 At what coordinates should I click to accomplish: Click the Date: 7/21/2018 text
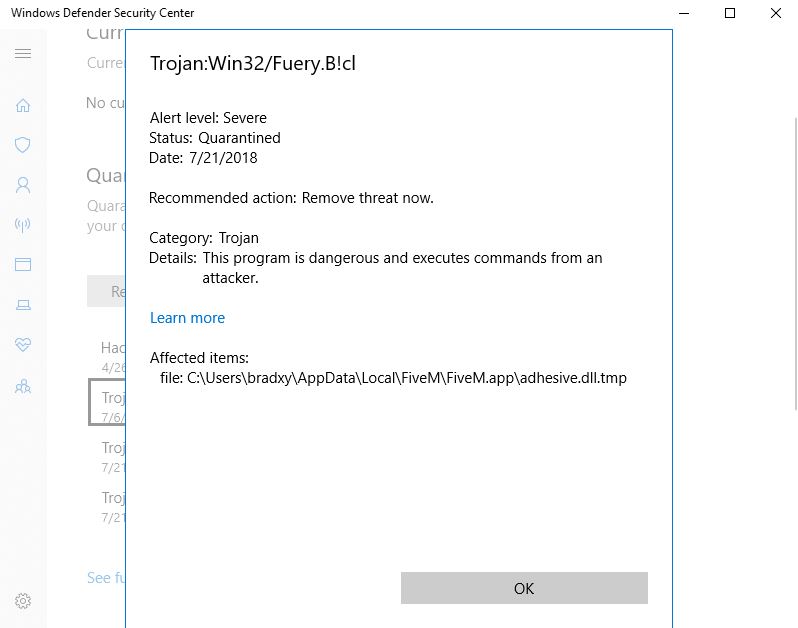tap(203, 158)
